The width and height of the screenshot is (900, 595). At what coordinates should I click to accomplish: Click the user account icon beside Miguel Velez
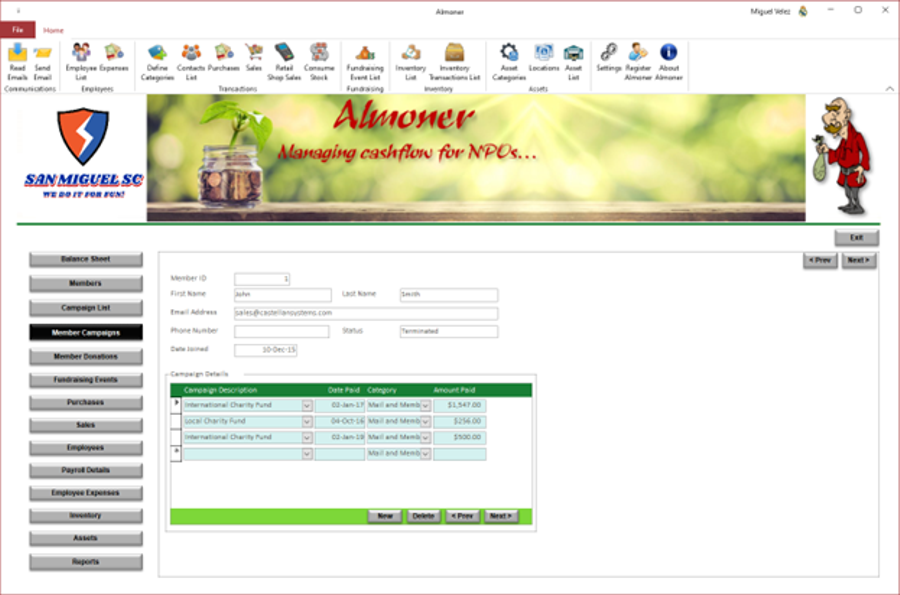[x=803, y=11]
